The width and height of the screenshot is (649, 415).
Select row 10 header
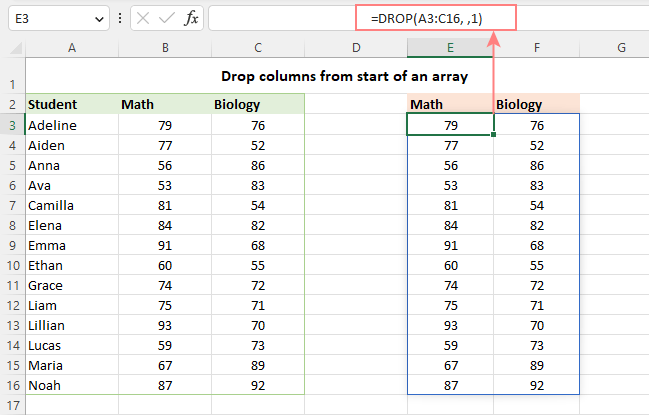[12, 265]
